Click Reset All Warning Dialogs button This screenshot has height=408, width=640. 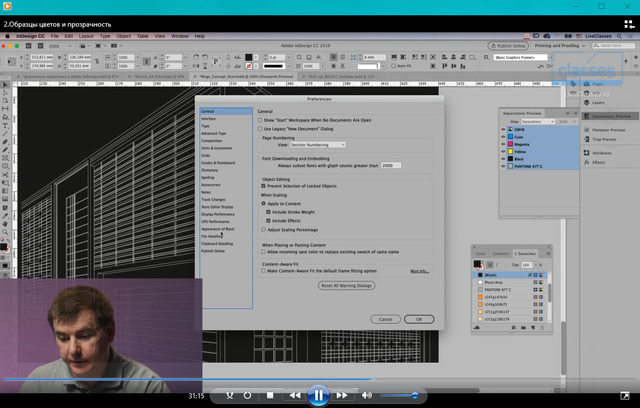(346, 285)
